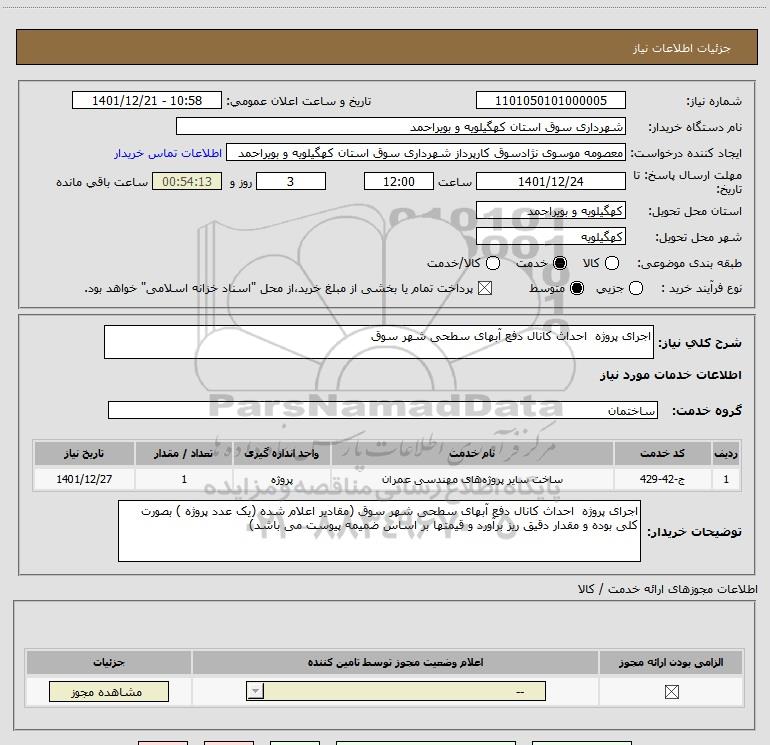
Task: Click the جزئیات column header
Action: [x=109, y=662]
